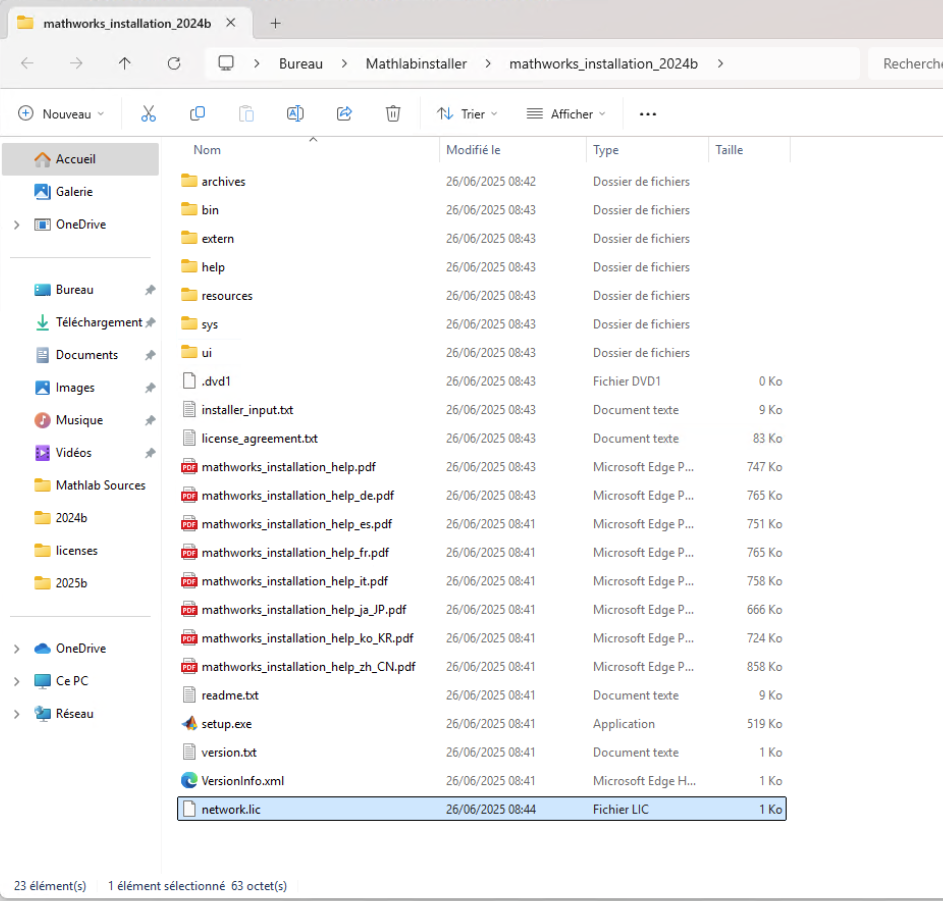Image resolution: width=943 pixels, height=901 pixels.
Task: Click the Back navigation arrow
Action: point(27,63)
